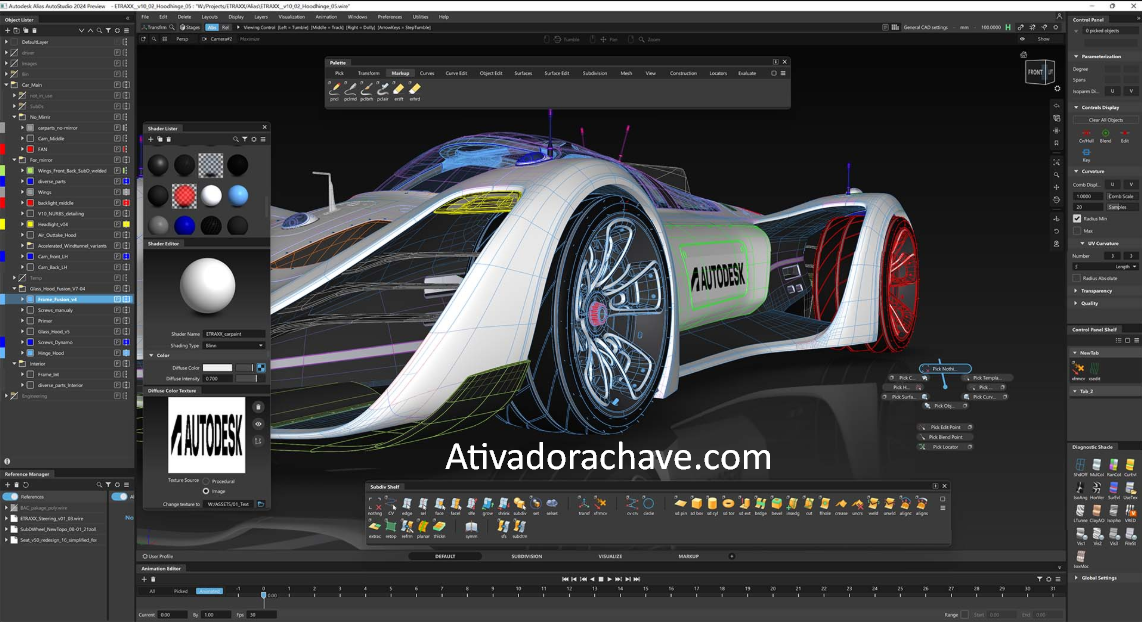
Task: Open the Layouts menu
Action: pyautogui.click(x=209, y=17)
